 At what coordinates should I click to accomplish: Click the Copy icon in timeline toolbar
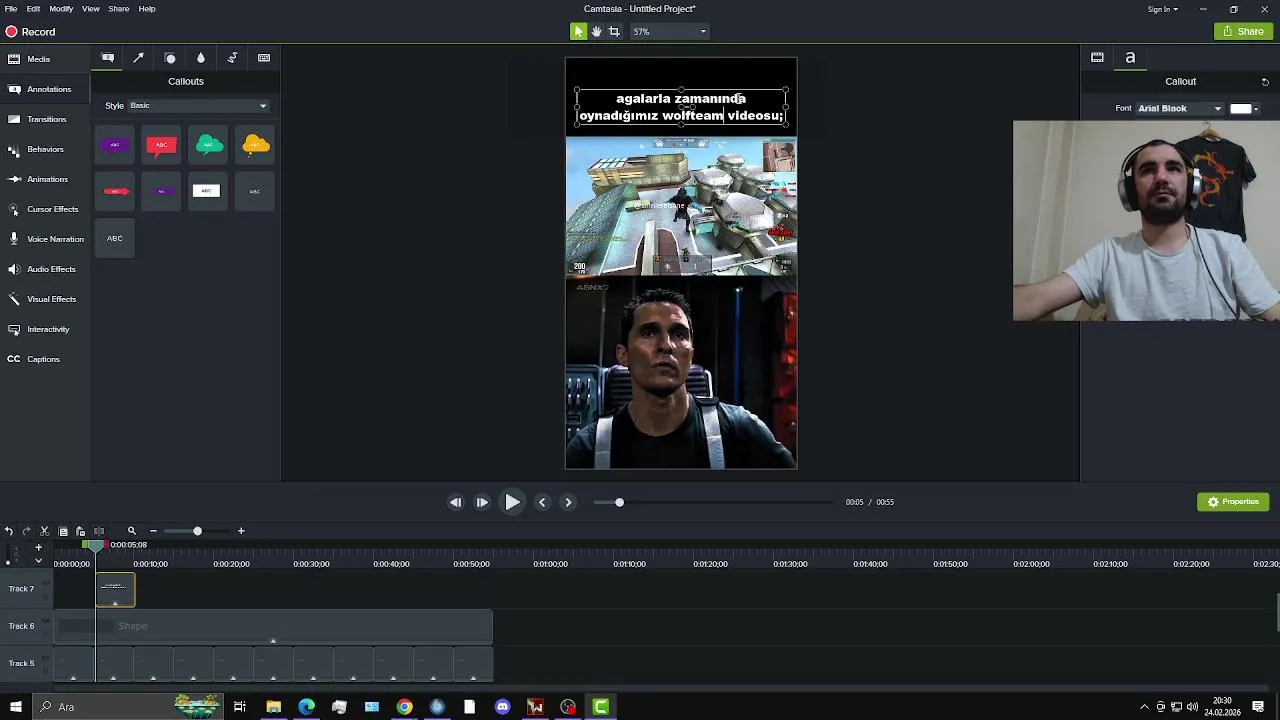click(x=63, y=531)
